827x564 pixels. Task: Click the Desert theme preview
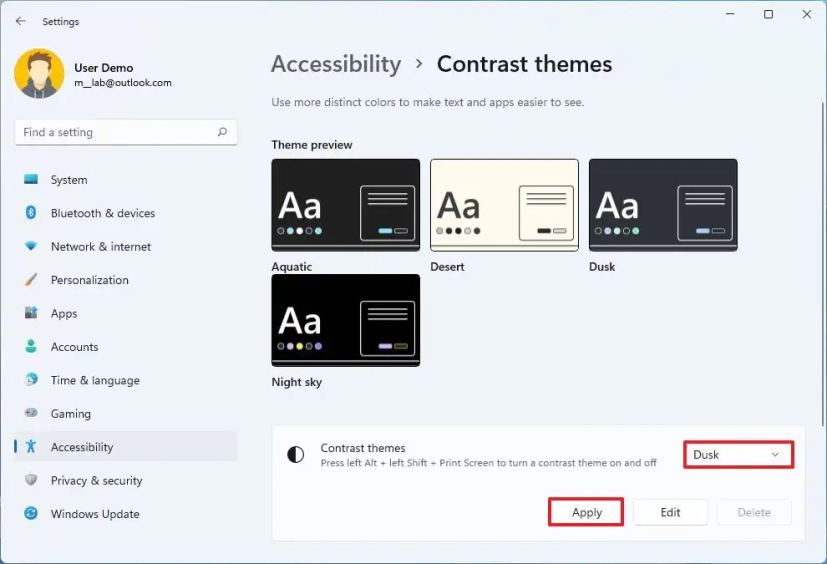point(504,205)
